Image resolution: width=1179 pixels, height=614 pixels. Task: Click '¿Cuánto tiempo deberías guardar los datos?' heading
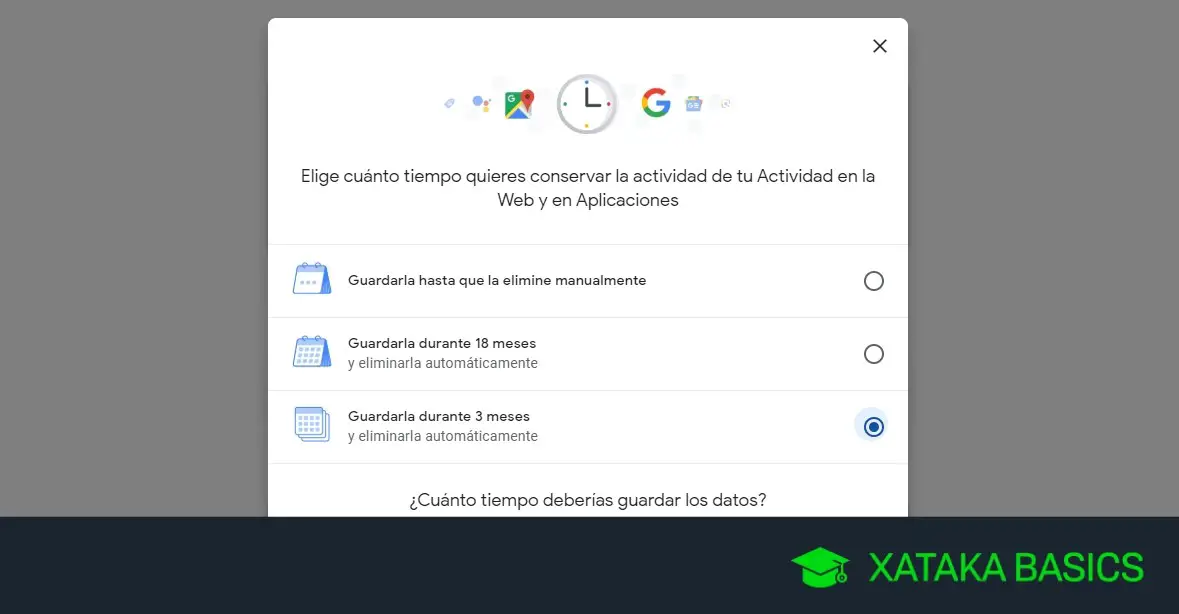click(x=588, y=501)
